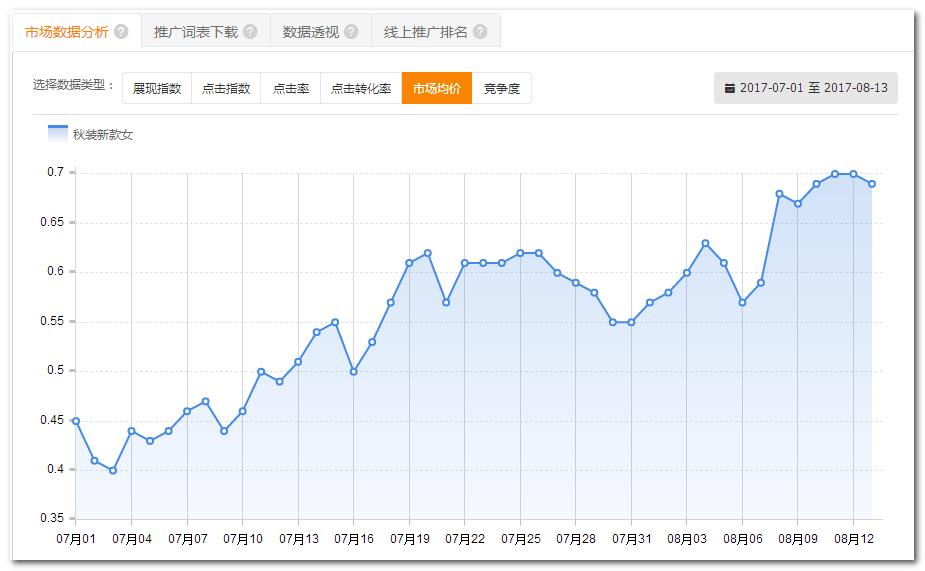This screenshot has width=925, height=571.
Task: Open help icon beside 市场数据分析 tab
Action: coord(121,32)
